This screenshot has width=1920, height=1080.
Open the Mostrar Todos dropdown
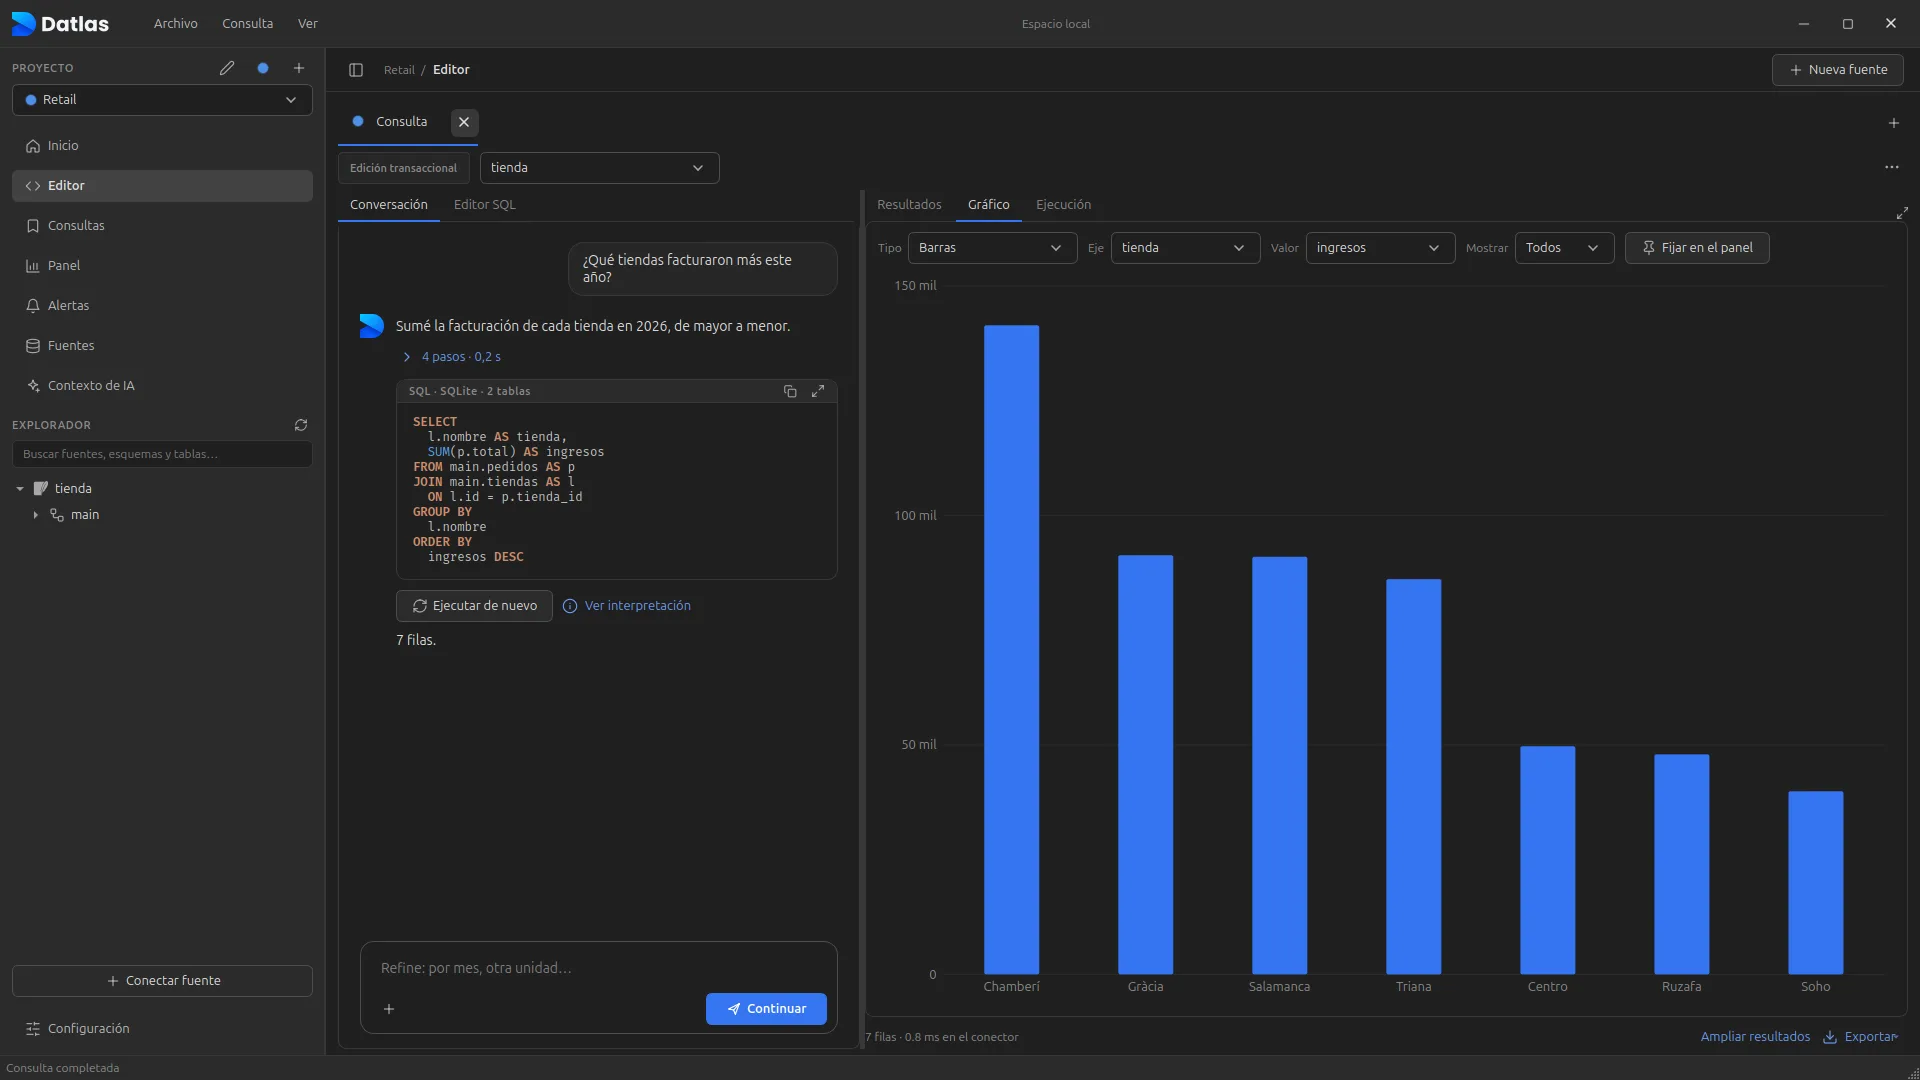[x=1564, y=248]
